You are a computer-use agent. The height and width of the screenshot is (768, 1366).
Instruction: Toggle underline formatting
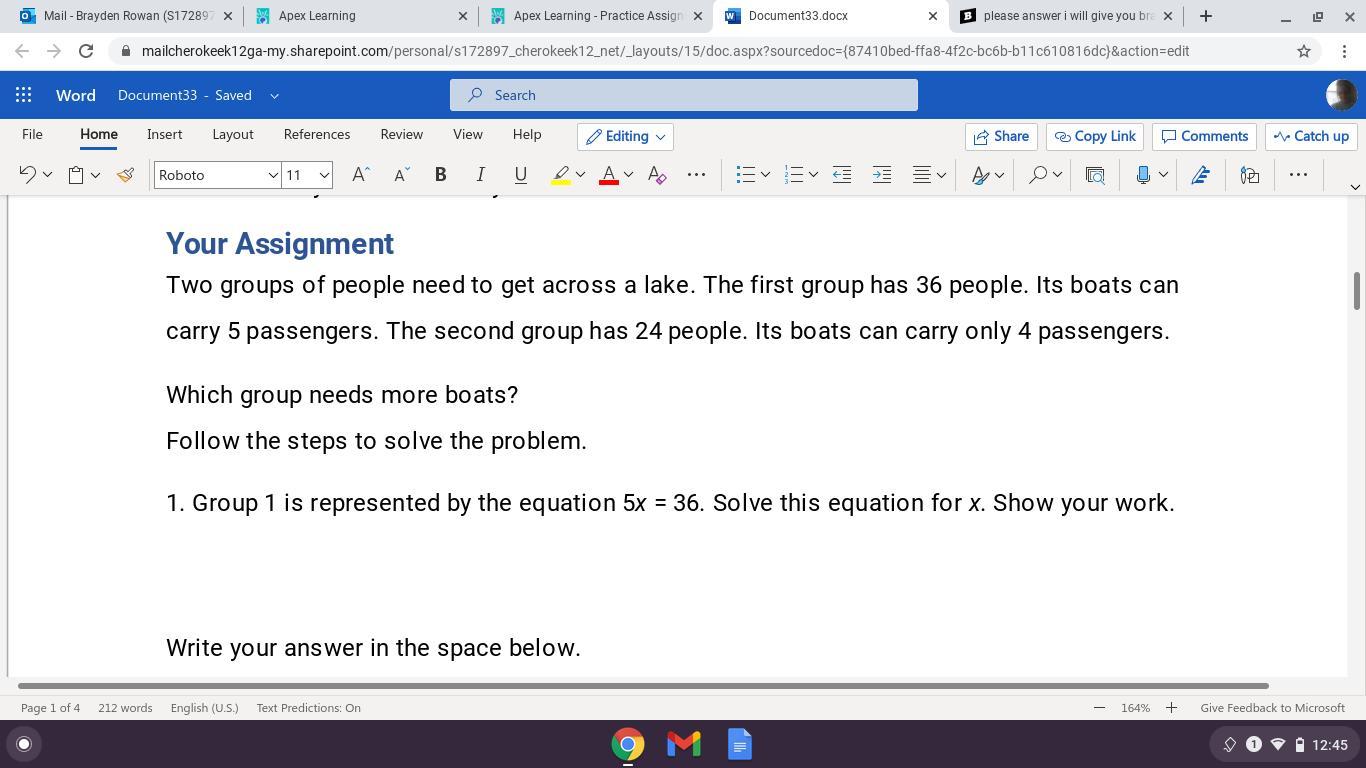tap(520, 175)
